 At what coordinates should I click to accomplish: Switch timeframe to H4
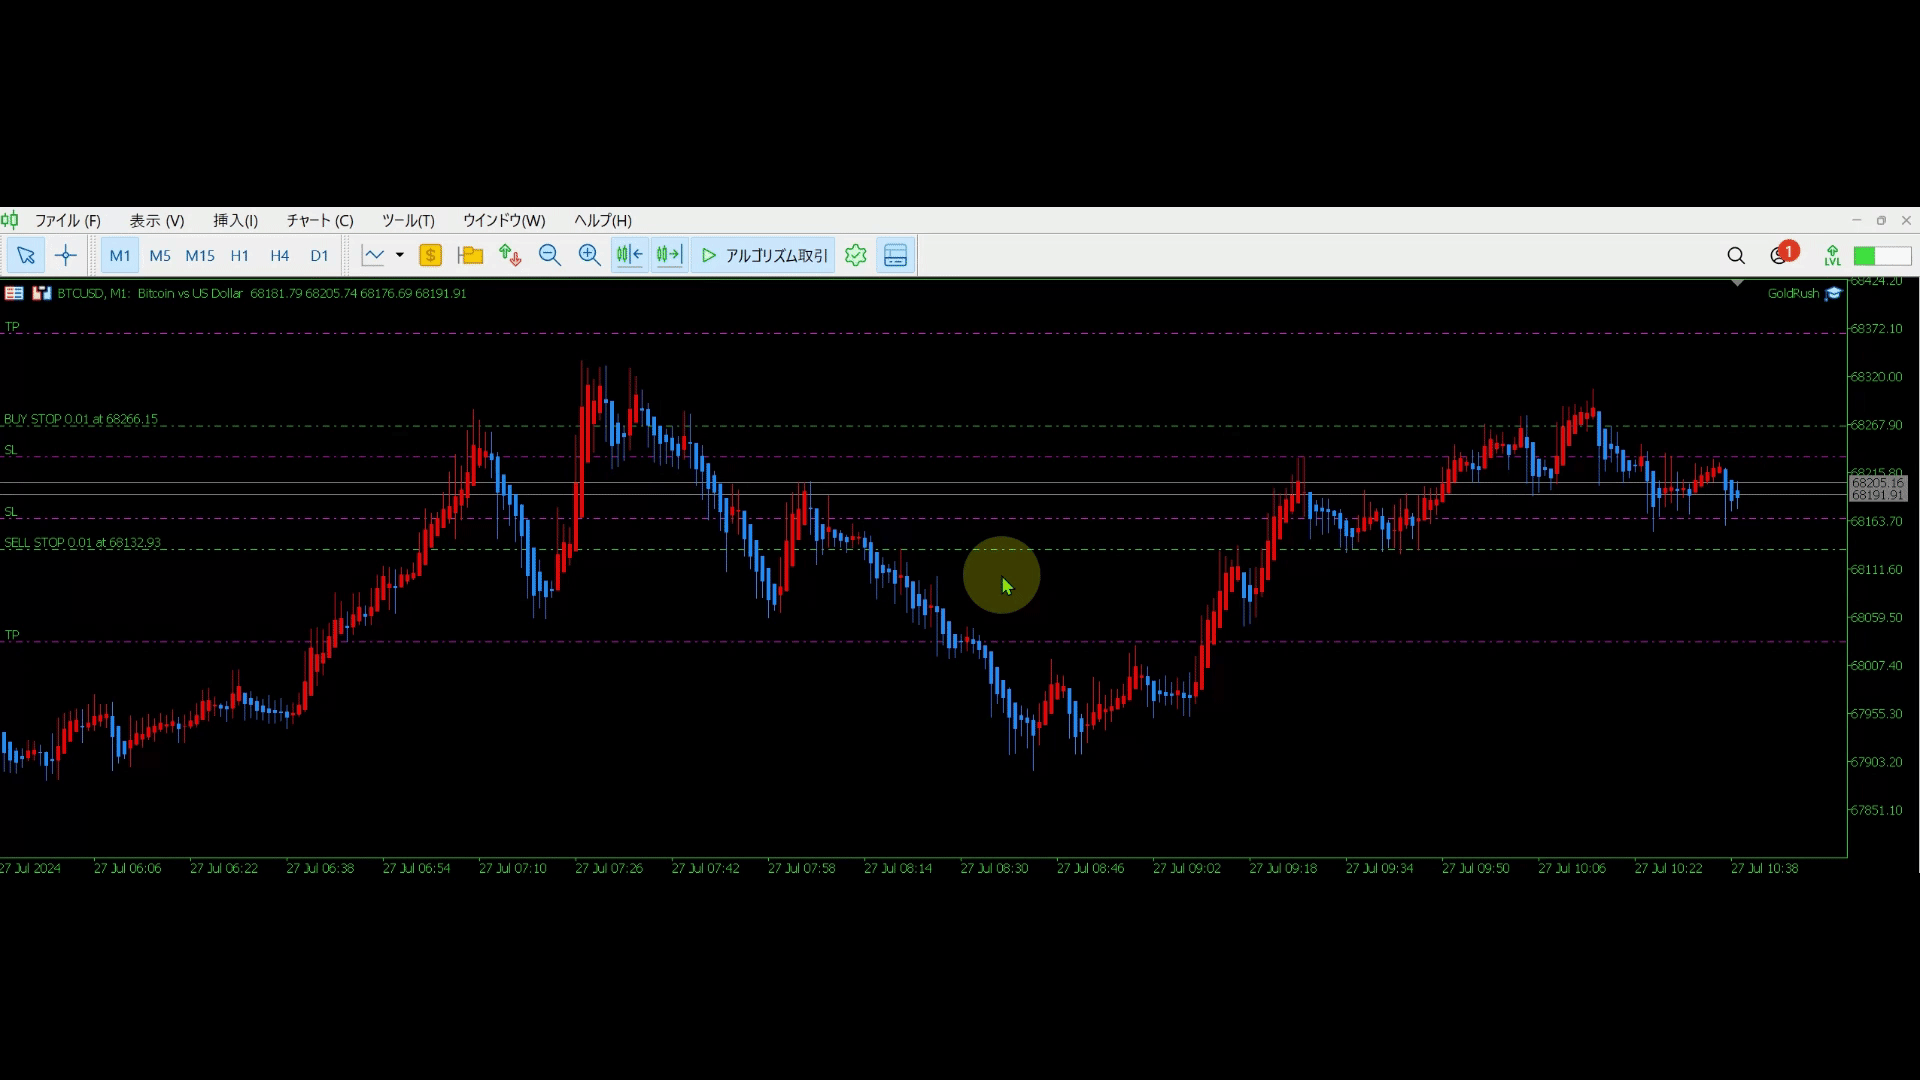(x=279, y=256)
